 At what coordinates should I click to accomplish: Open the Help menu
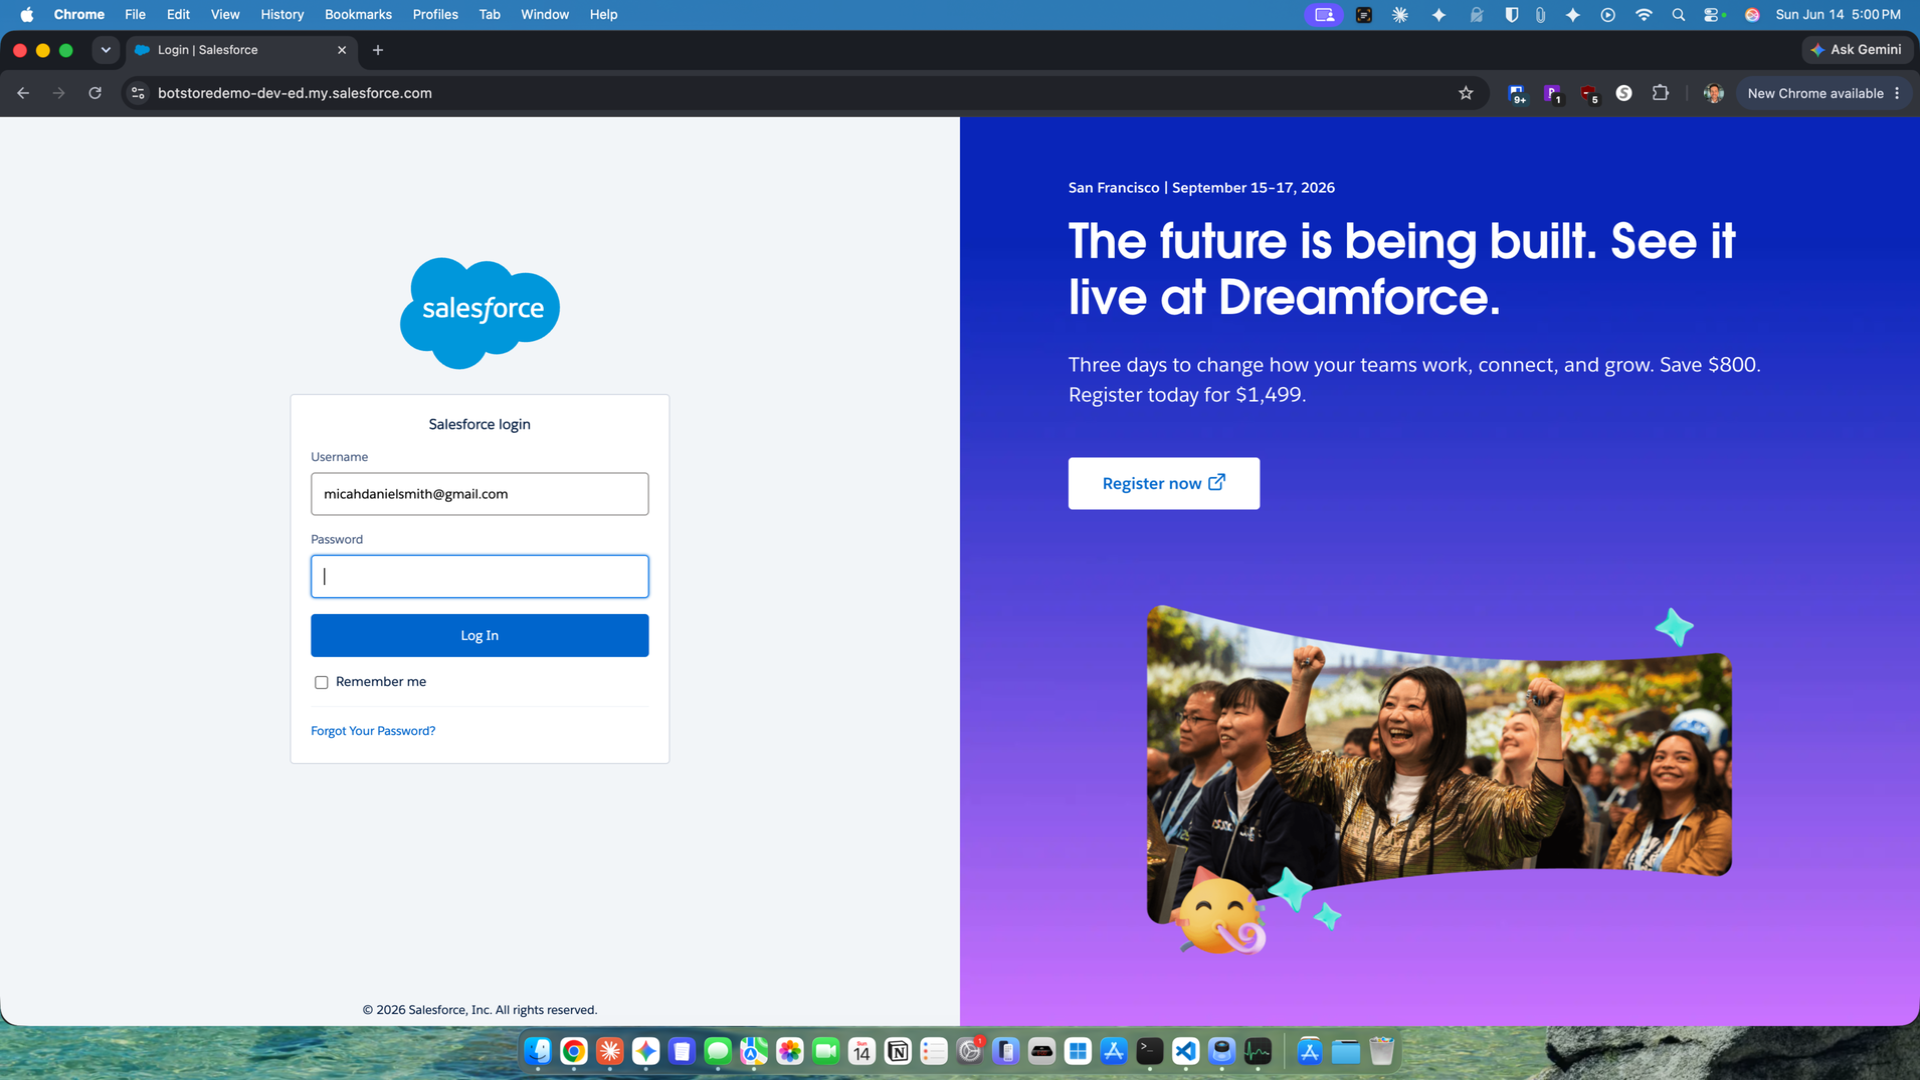coord(603,14)
